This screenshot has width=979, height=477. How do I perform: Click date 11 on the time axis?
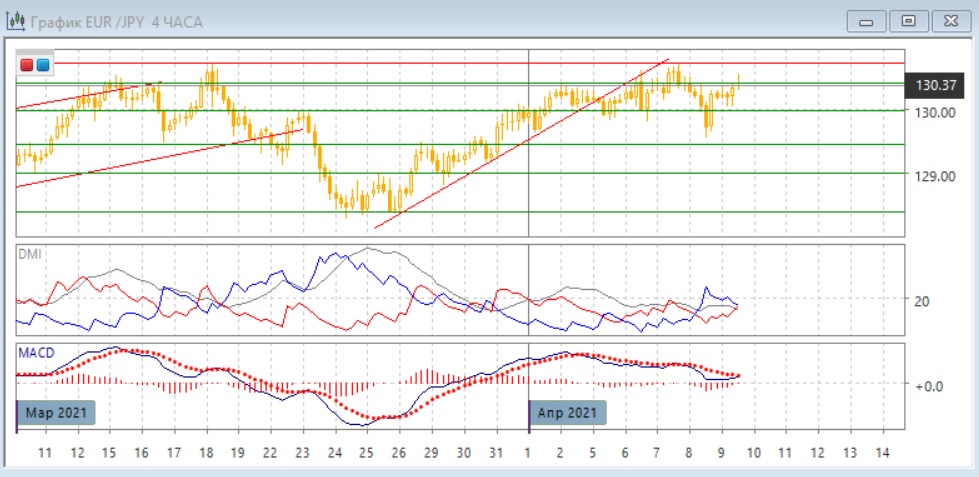pyautogui.click(x=45, y=453)
